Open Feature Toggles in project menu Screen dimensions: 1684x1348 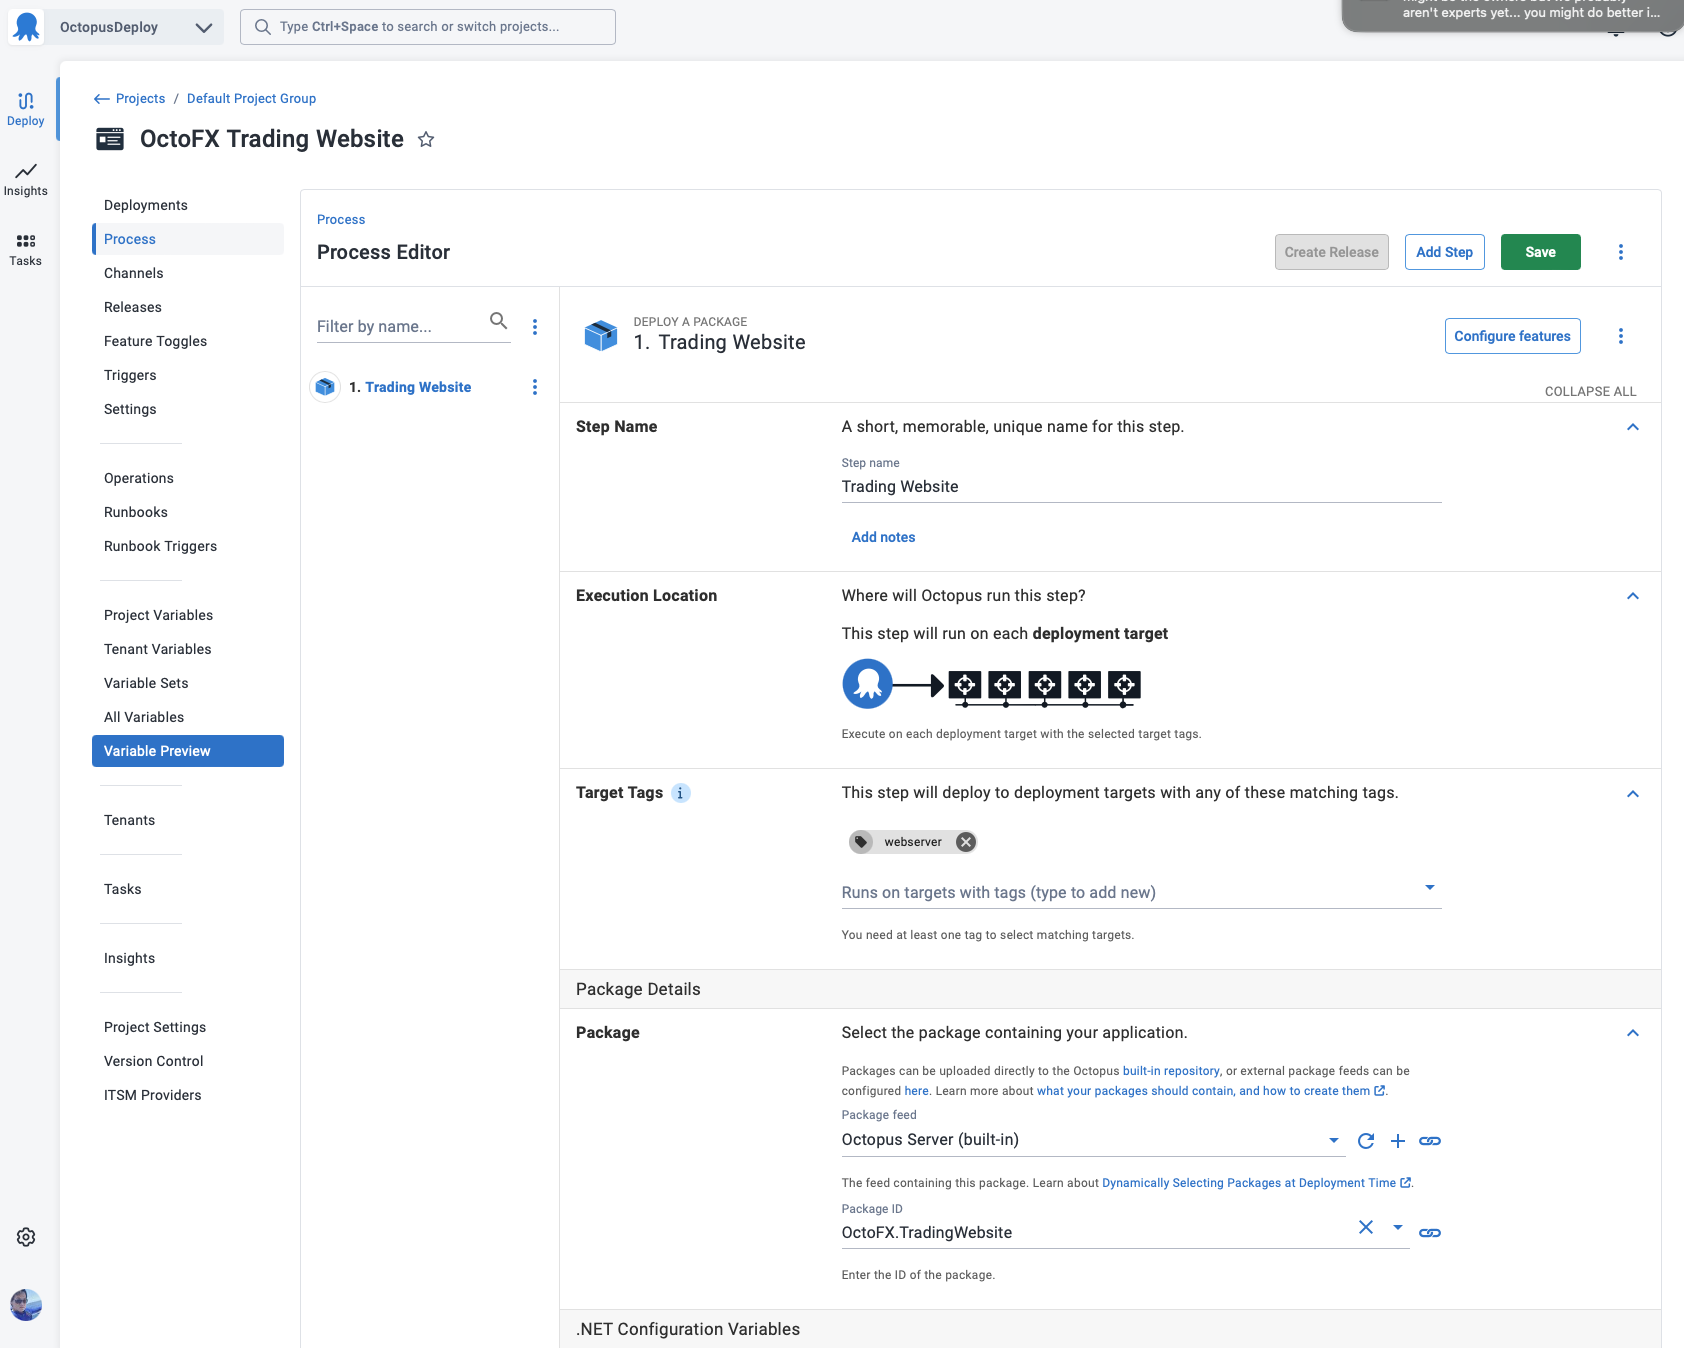pyautogui.click(x=156, y=341)
